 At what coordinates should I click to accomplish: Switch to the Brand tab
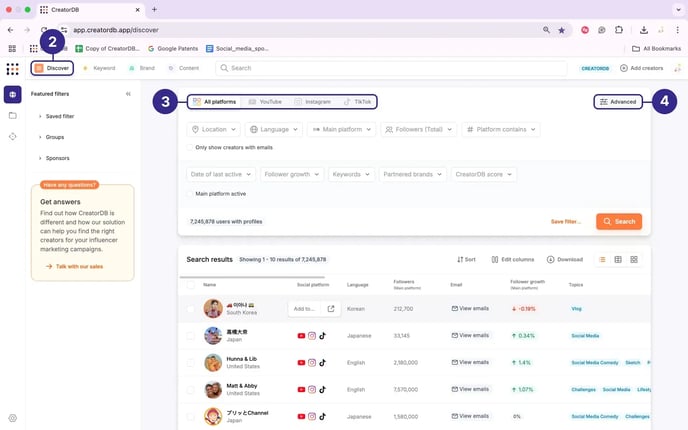(x=142, y=68)
